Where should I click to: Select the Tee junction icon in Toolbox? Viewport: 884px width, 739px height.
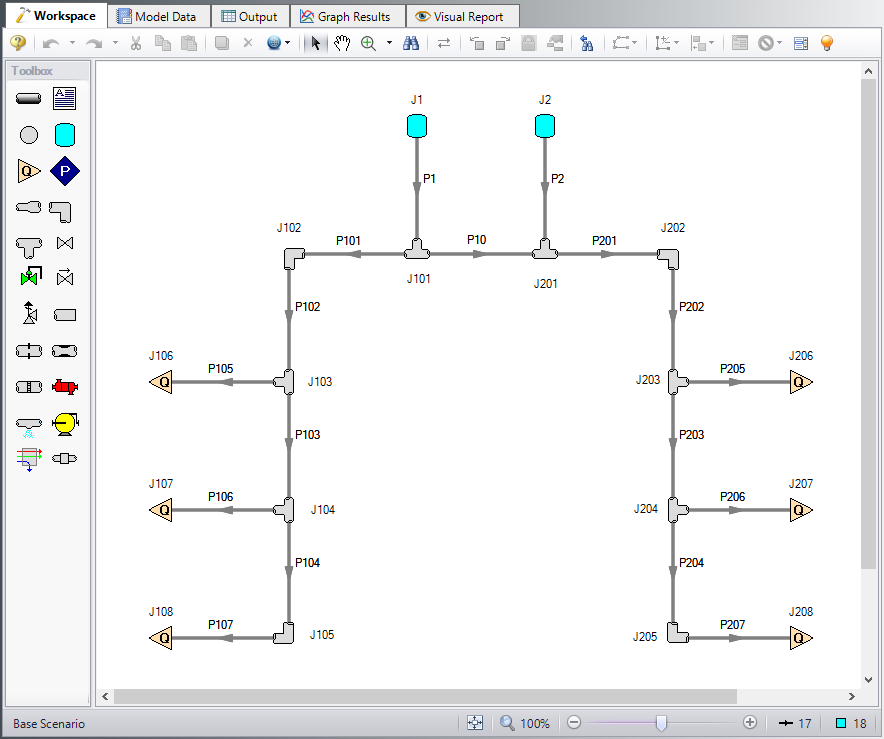(28, 243)
